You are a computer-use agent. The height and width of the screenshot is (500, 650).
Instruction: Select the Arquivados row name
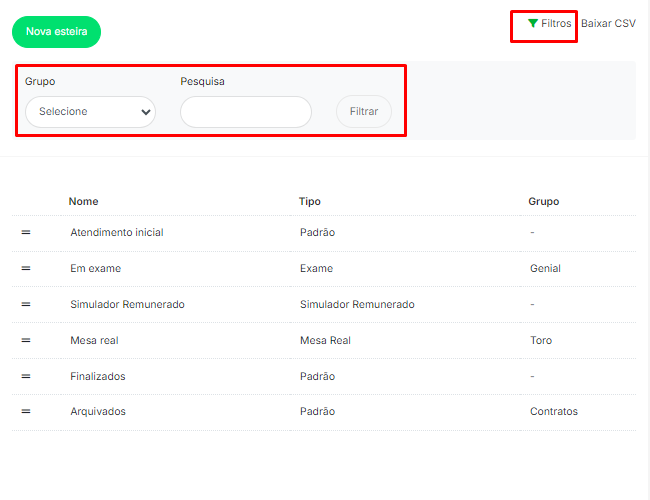[98, 411]
